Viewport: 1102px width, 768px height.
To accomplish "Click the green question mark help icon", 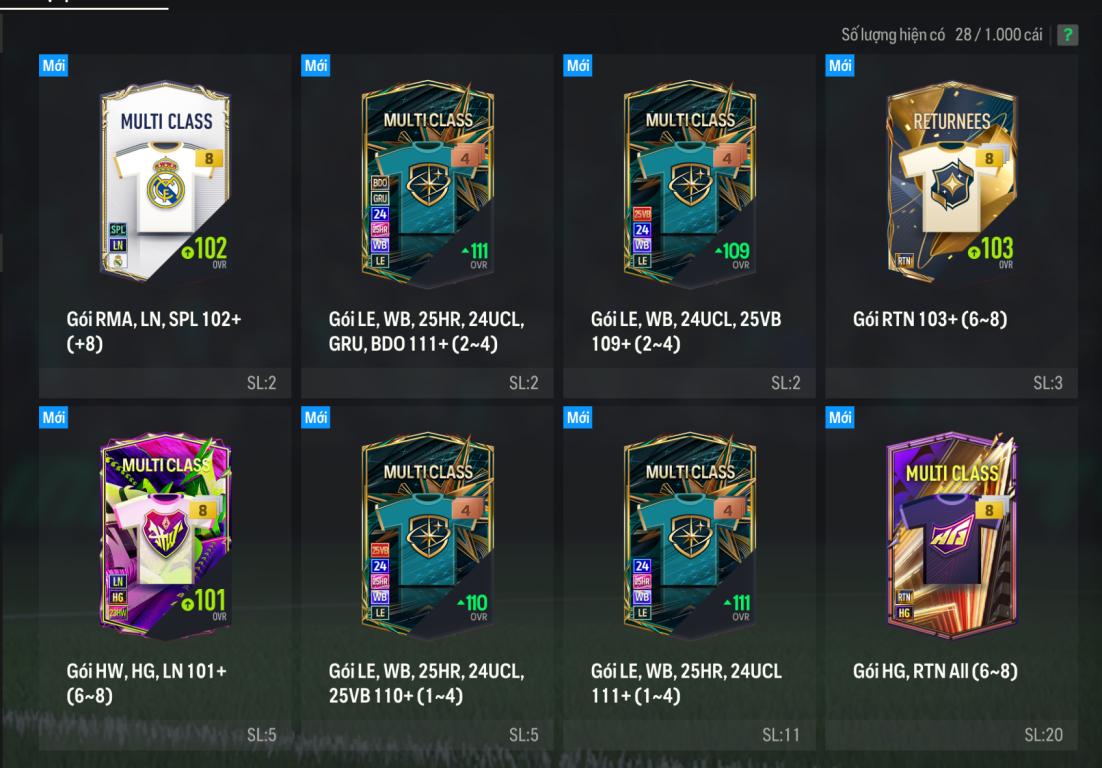I will click(1068, 34).
